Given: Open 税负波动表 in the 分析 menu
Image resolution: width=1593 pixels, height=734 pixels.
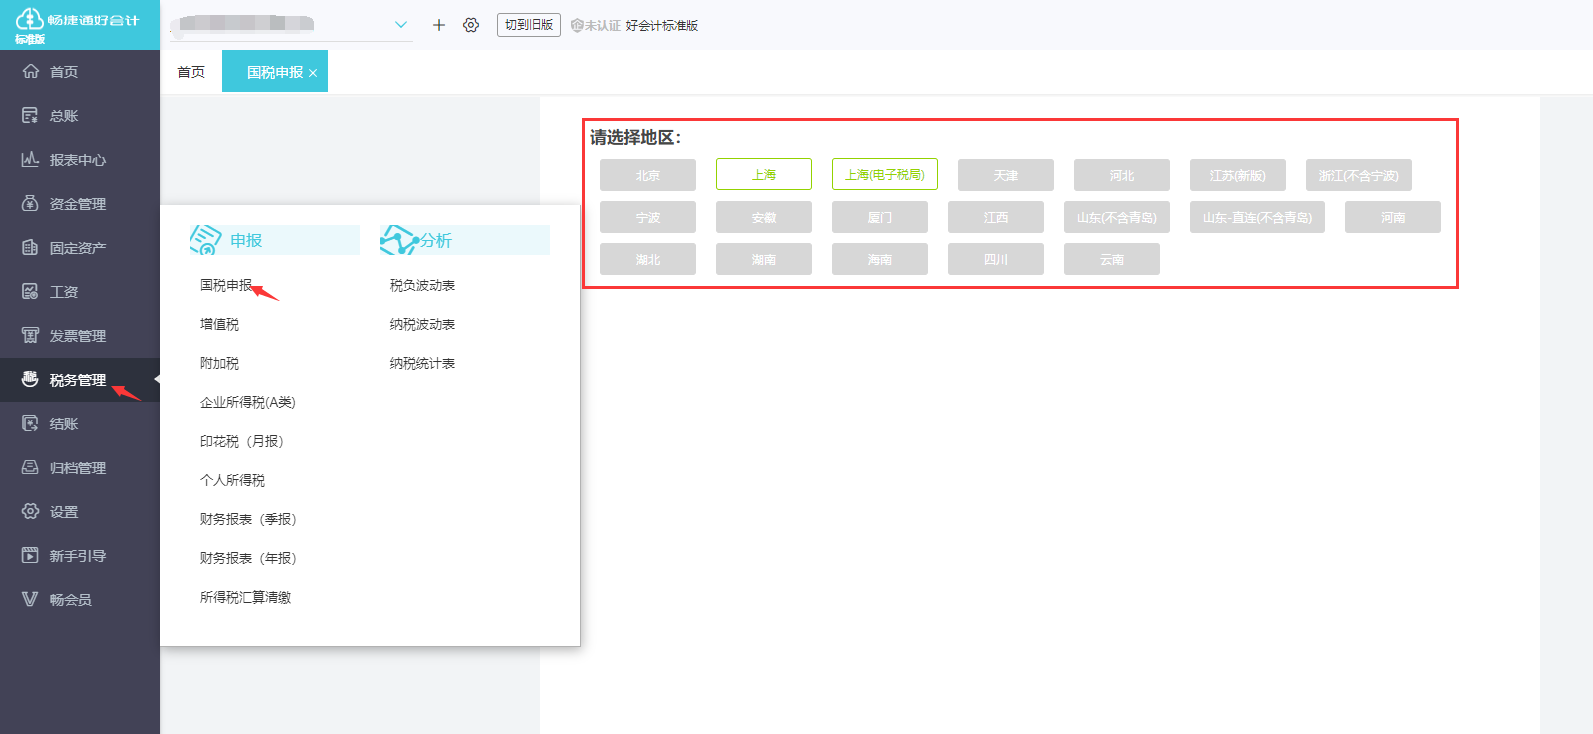Looking at the screenshot, I should tap(422, 285).
